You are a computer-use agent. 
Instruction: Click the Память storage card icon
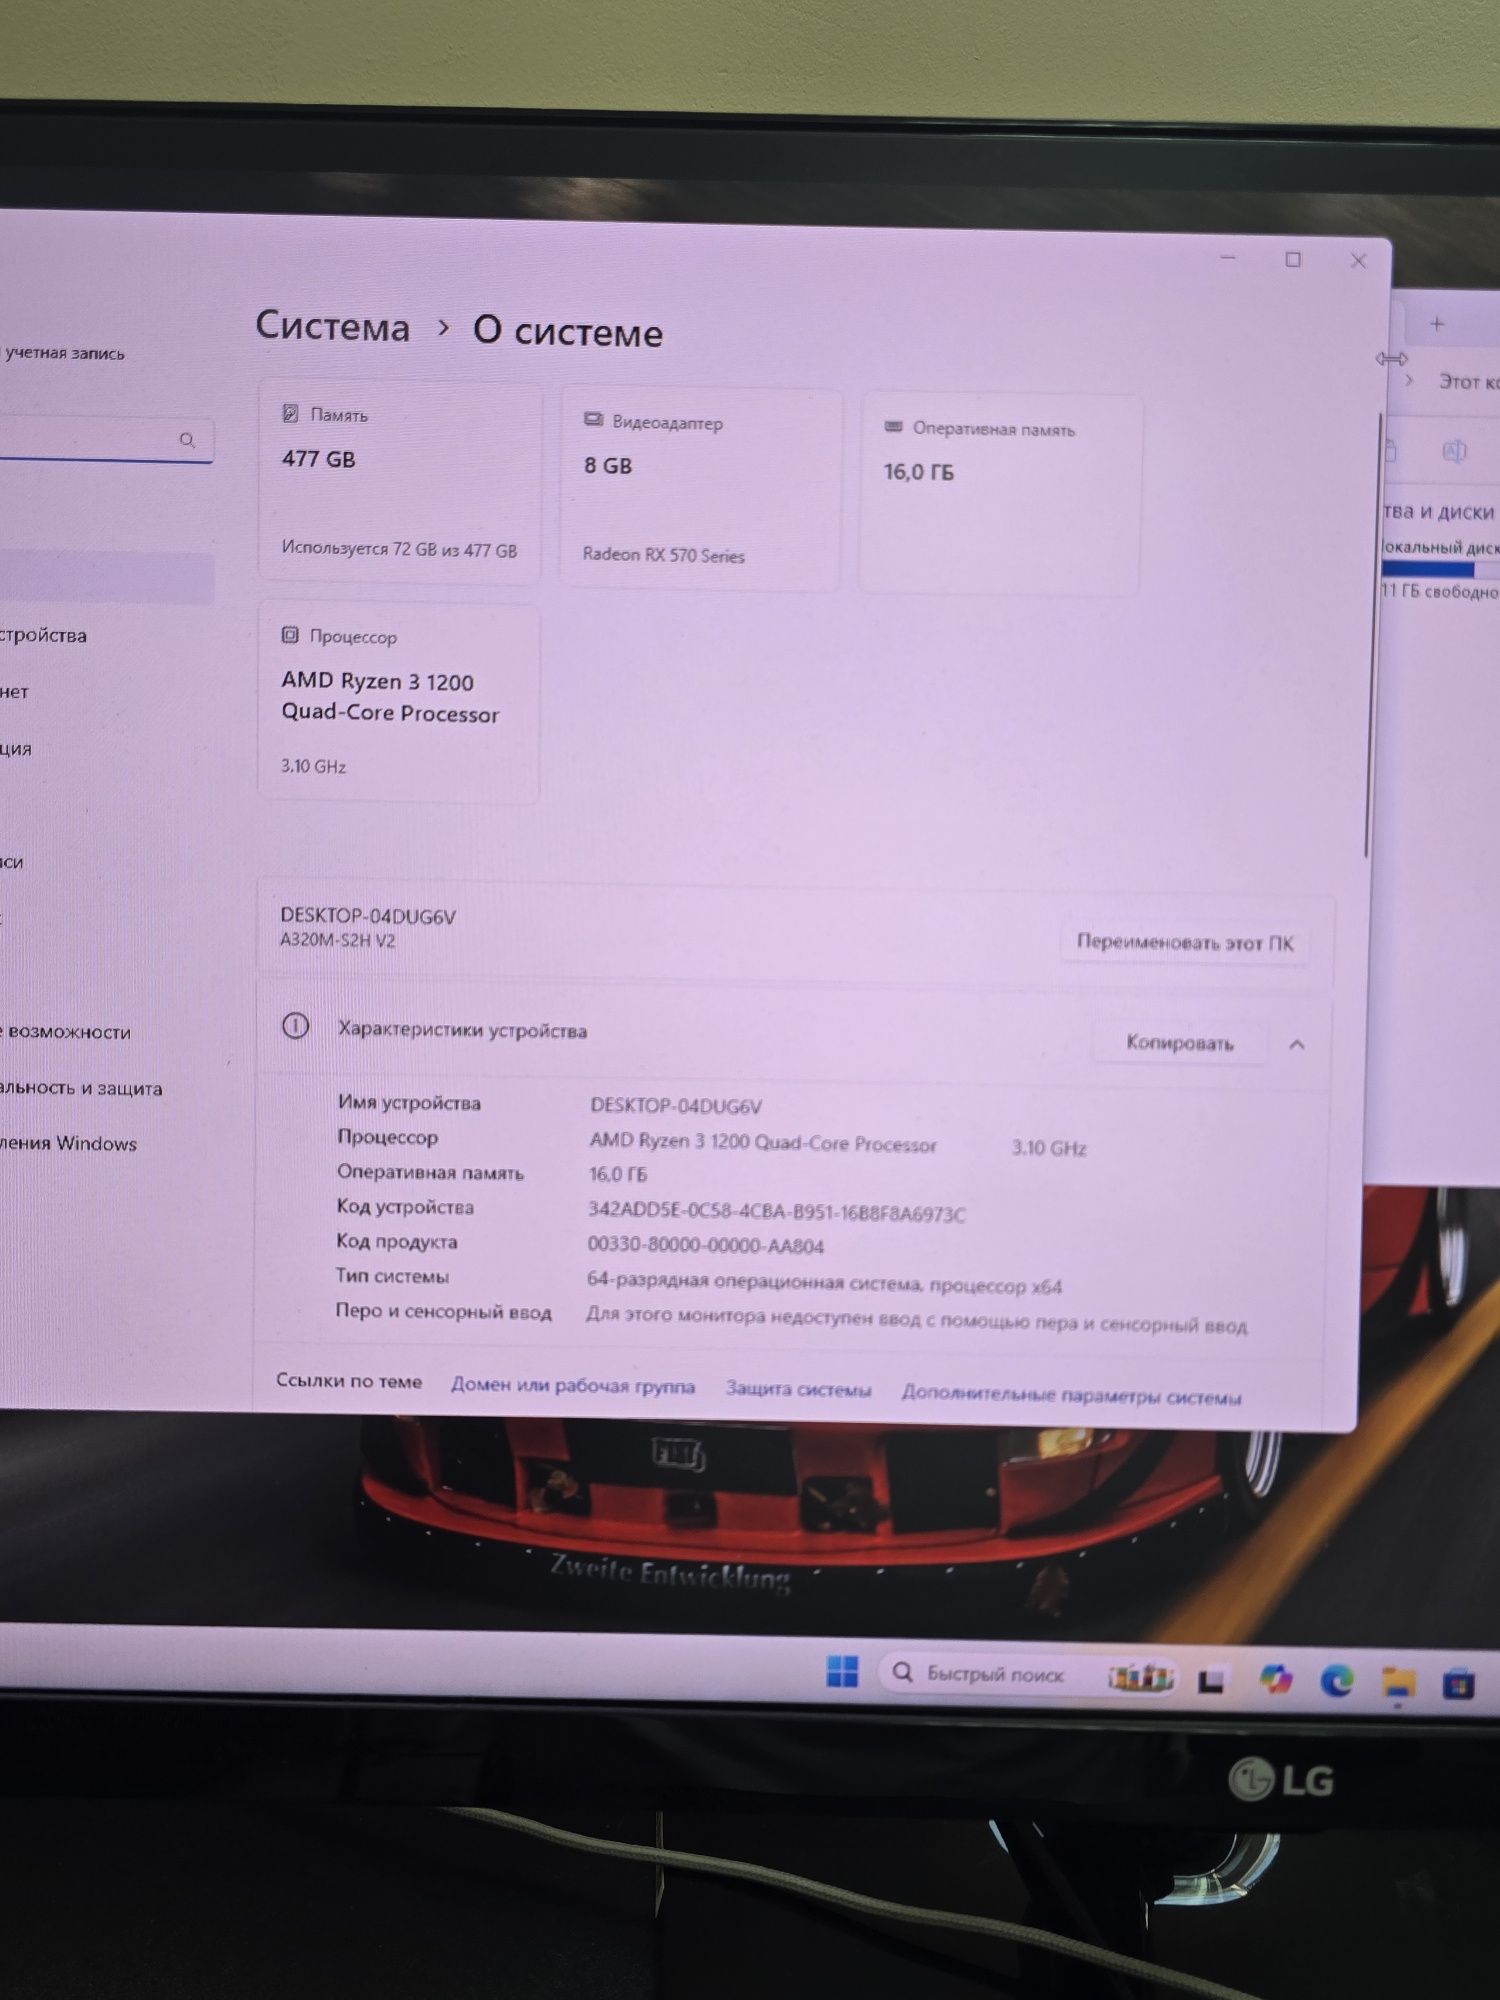[290, 413]
